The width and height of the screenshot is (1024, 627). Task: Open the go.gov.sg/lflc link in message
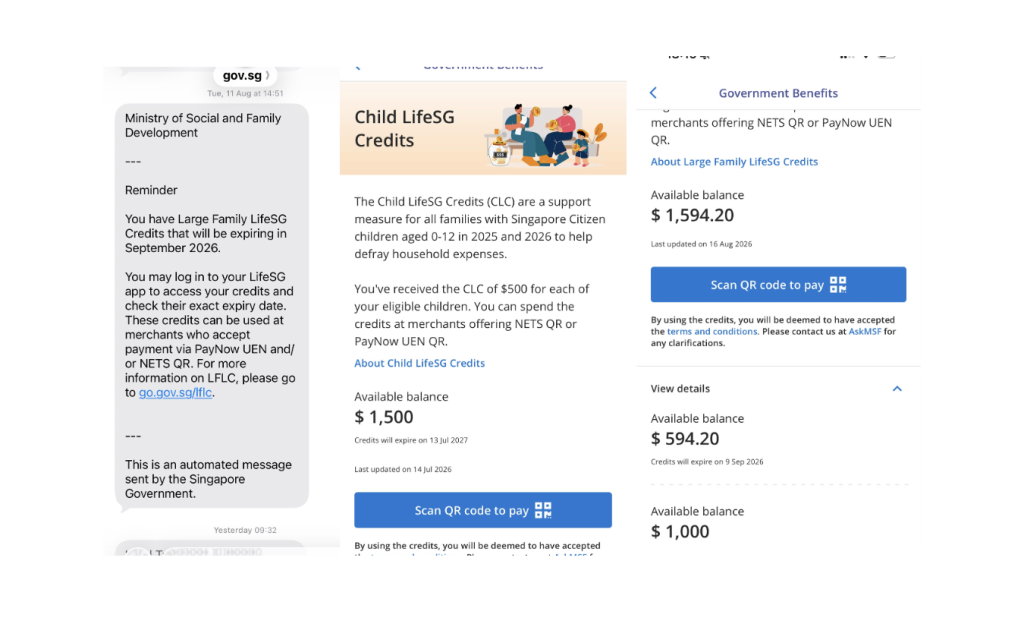click(x=175, y=393)
